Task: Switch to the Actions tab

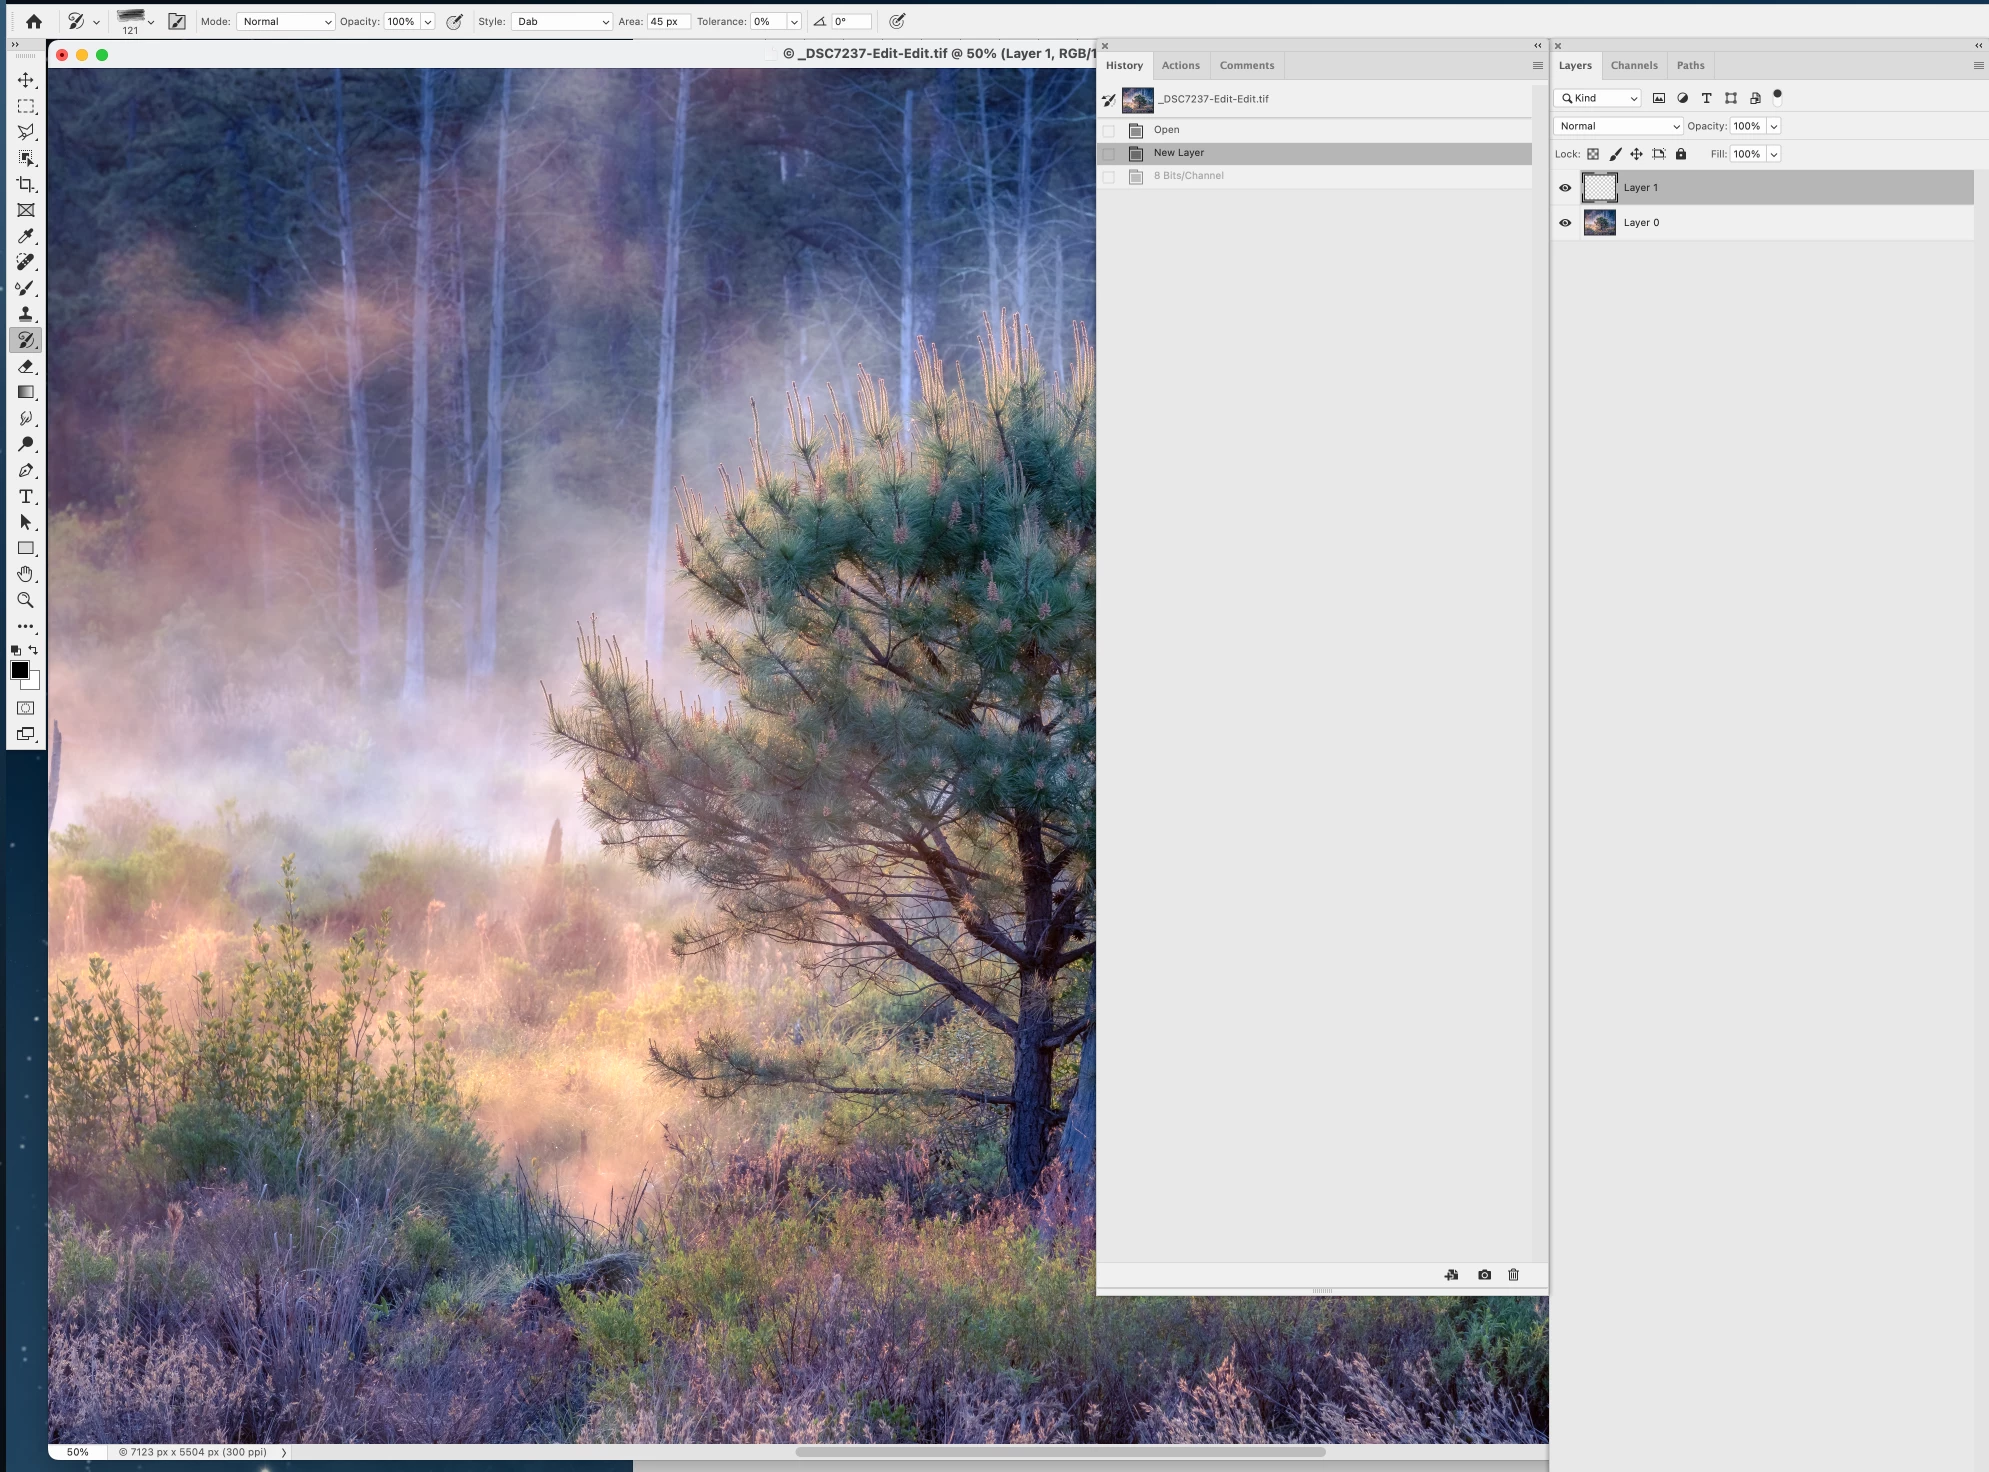Action: [x=1180, y=65]
